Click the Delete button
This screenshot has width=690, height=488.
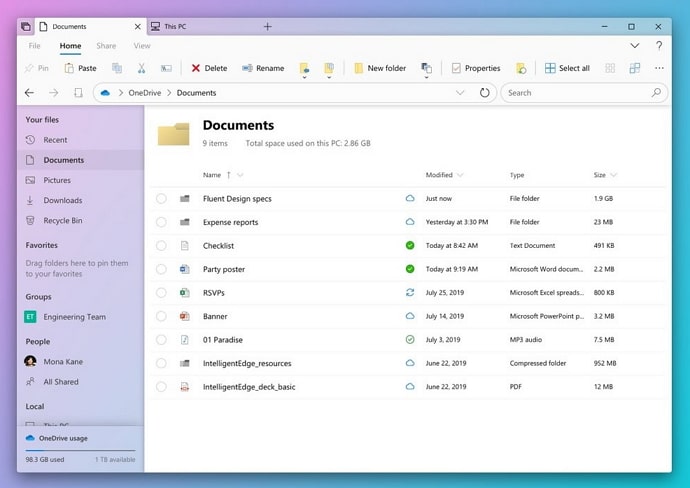click(209, 68)
